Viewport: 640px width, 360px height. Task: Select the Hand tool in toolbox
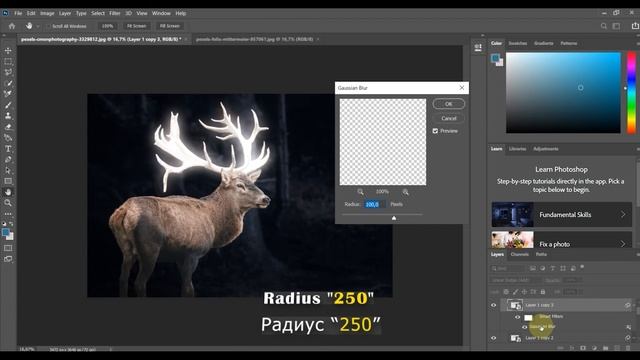pos(8,192)
